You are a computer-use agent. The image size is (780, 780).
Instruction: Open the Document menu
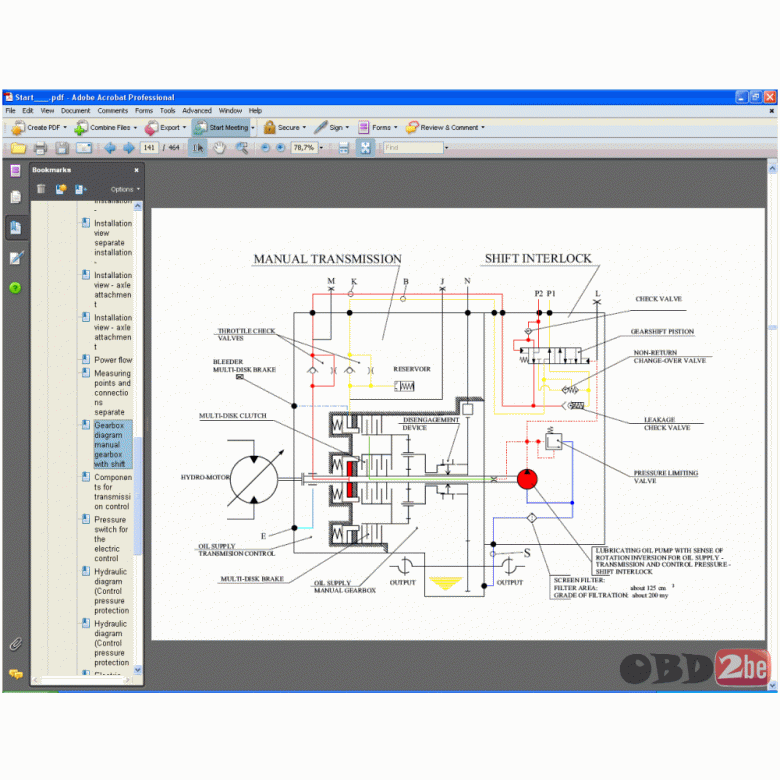tap(76, 111)
